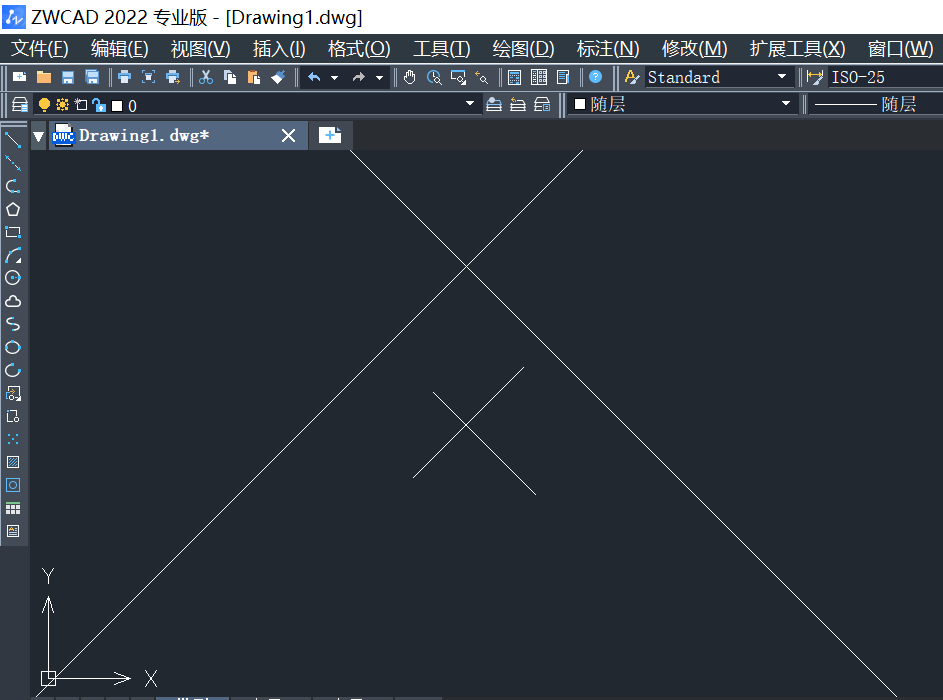Click the Make Block tool
943x700 pixels.
click(x=13, y=416)
